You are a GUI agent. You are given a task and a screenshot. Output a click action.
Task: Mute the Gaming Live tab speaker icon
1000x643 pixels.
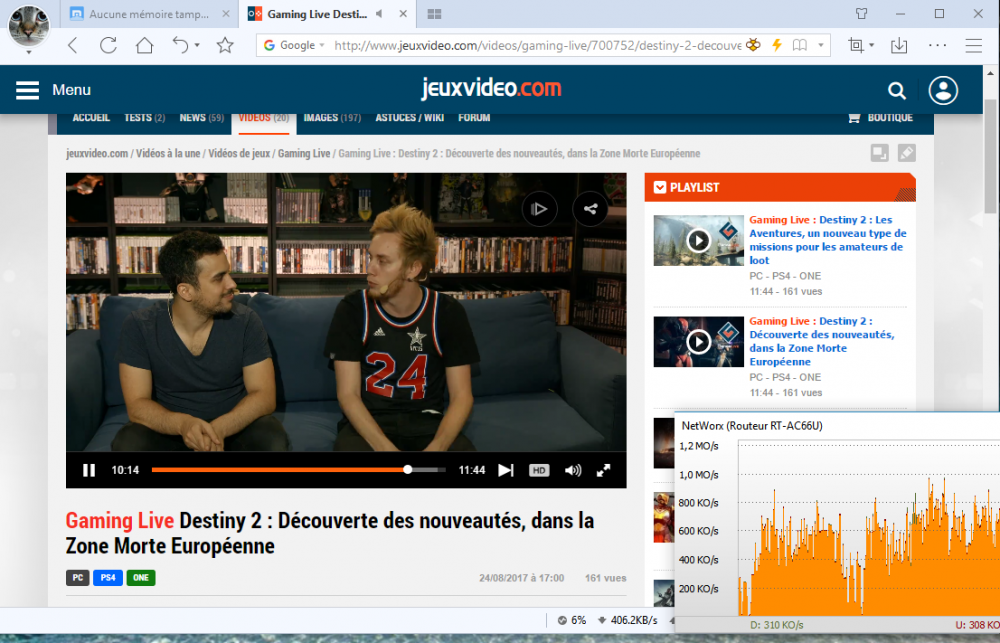379,13
